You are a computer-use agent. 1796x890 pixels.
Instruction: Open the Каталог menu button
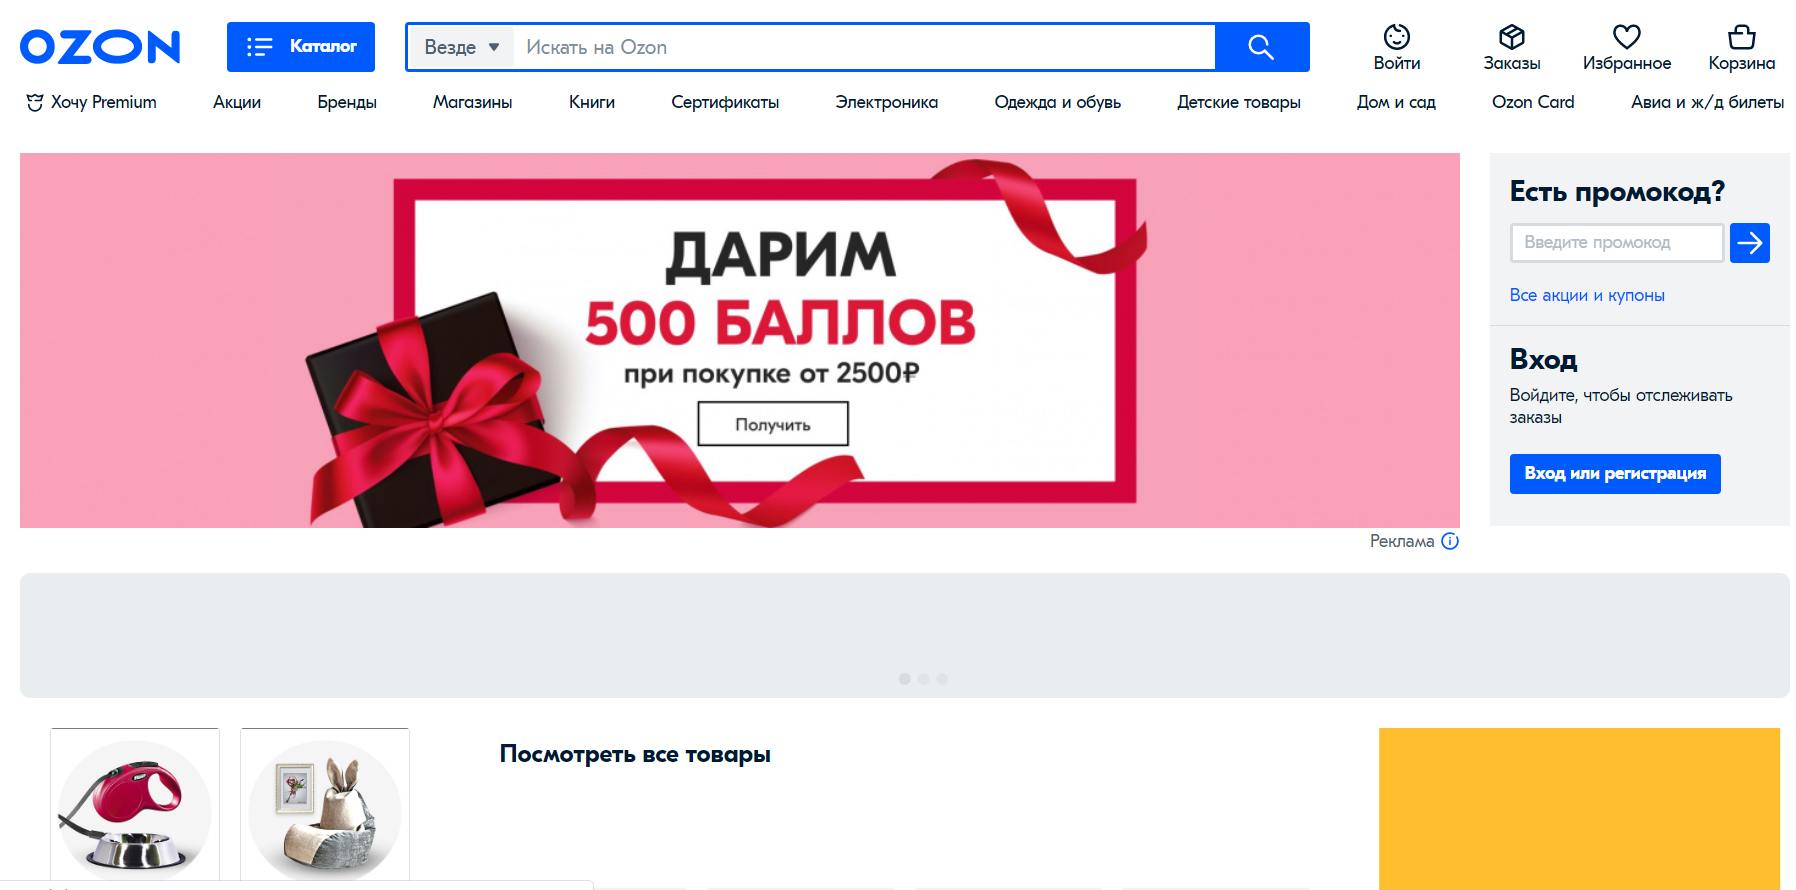tap(301, 47)
